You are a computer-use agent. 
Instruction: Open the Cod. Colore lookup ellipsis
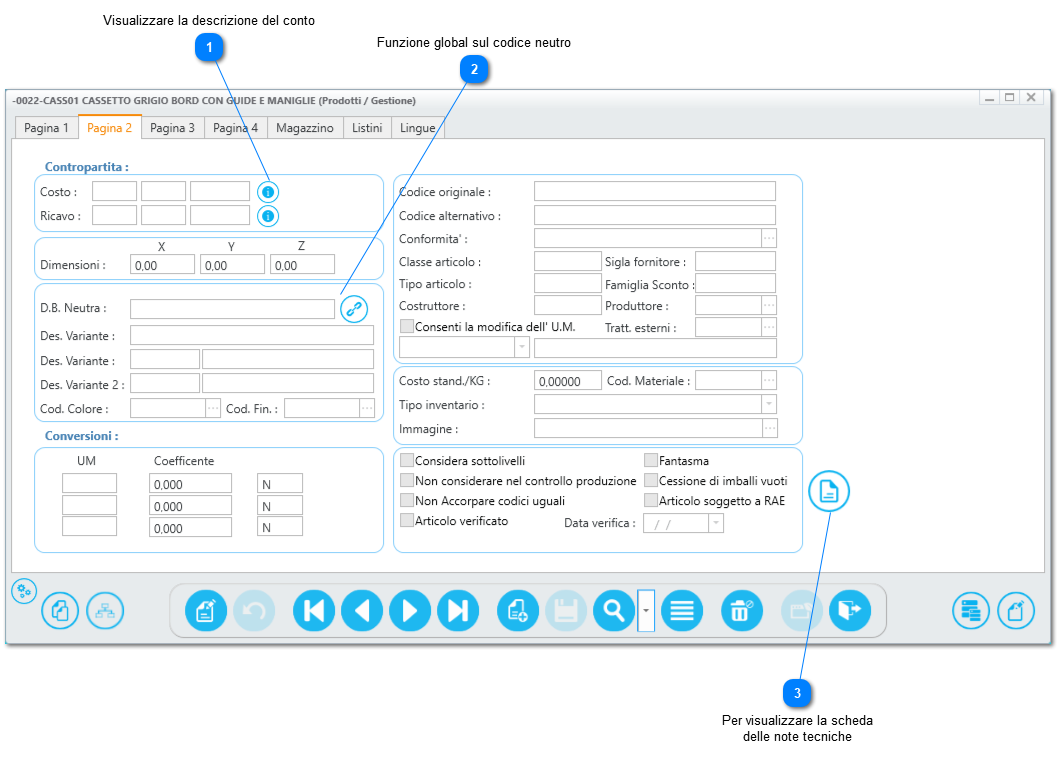pos(213,408)
